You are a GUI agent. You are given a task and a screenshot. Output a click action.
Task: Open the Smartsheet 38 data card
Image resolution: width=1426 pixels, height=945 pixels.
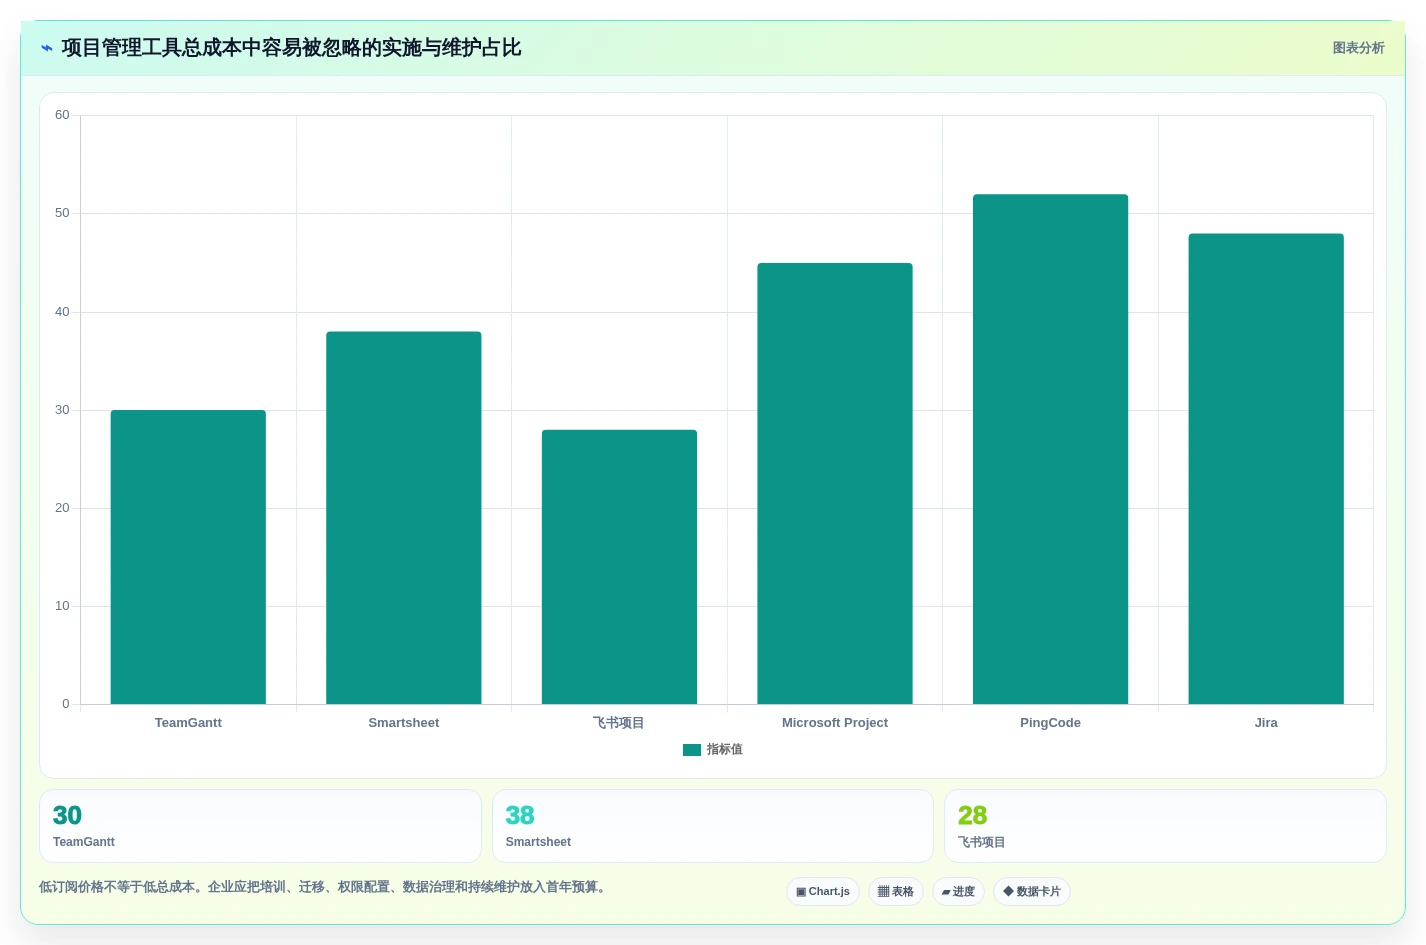(x=712, y=826)
